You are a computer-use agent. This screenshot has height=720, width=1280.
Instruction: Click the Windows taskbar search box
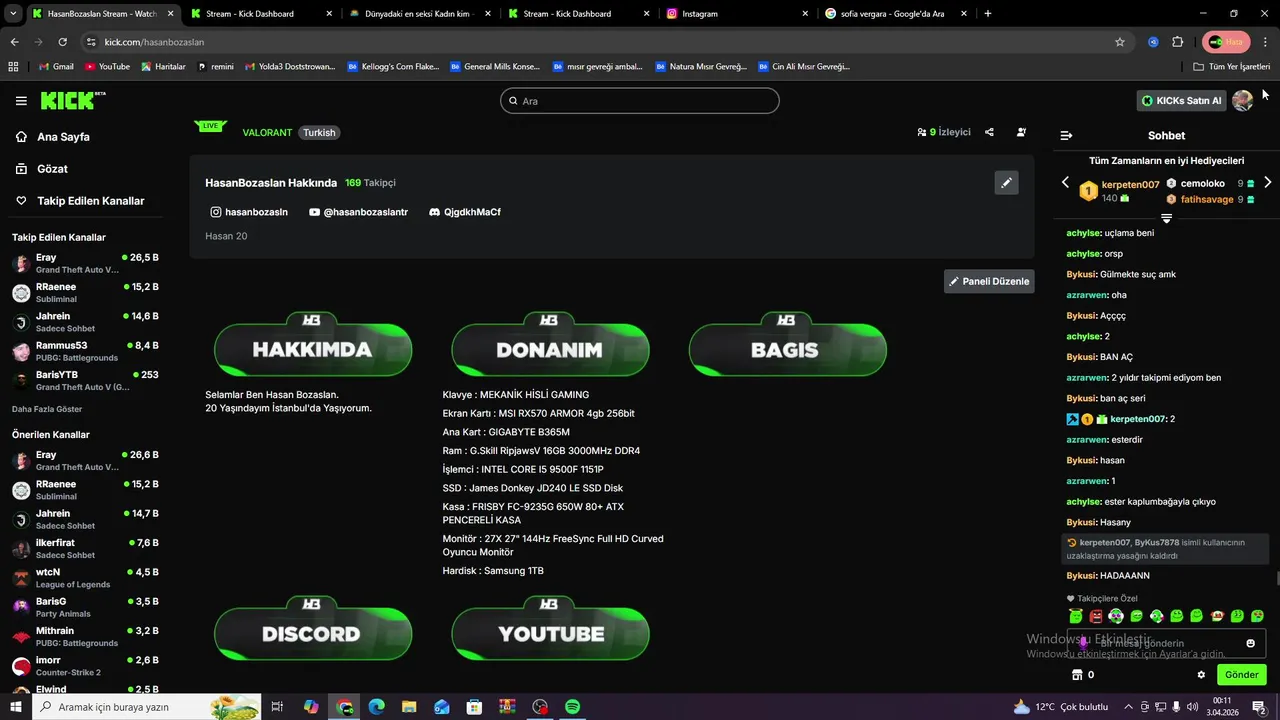(146, 707)
